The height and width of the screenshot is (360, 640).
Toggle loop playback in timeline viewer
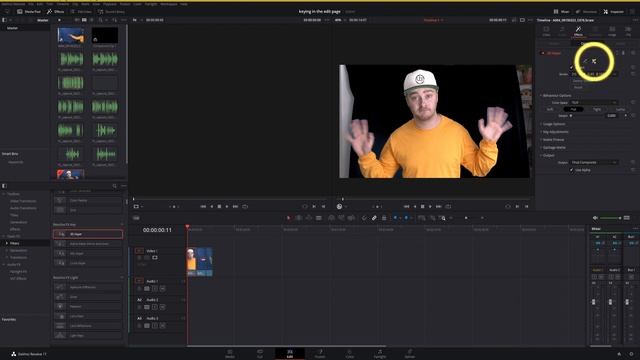[448, 207]
